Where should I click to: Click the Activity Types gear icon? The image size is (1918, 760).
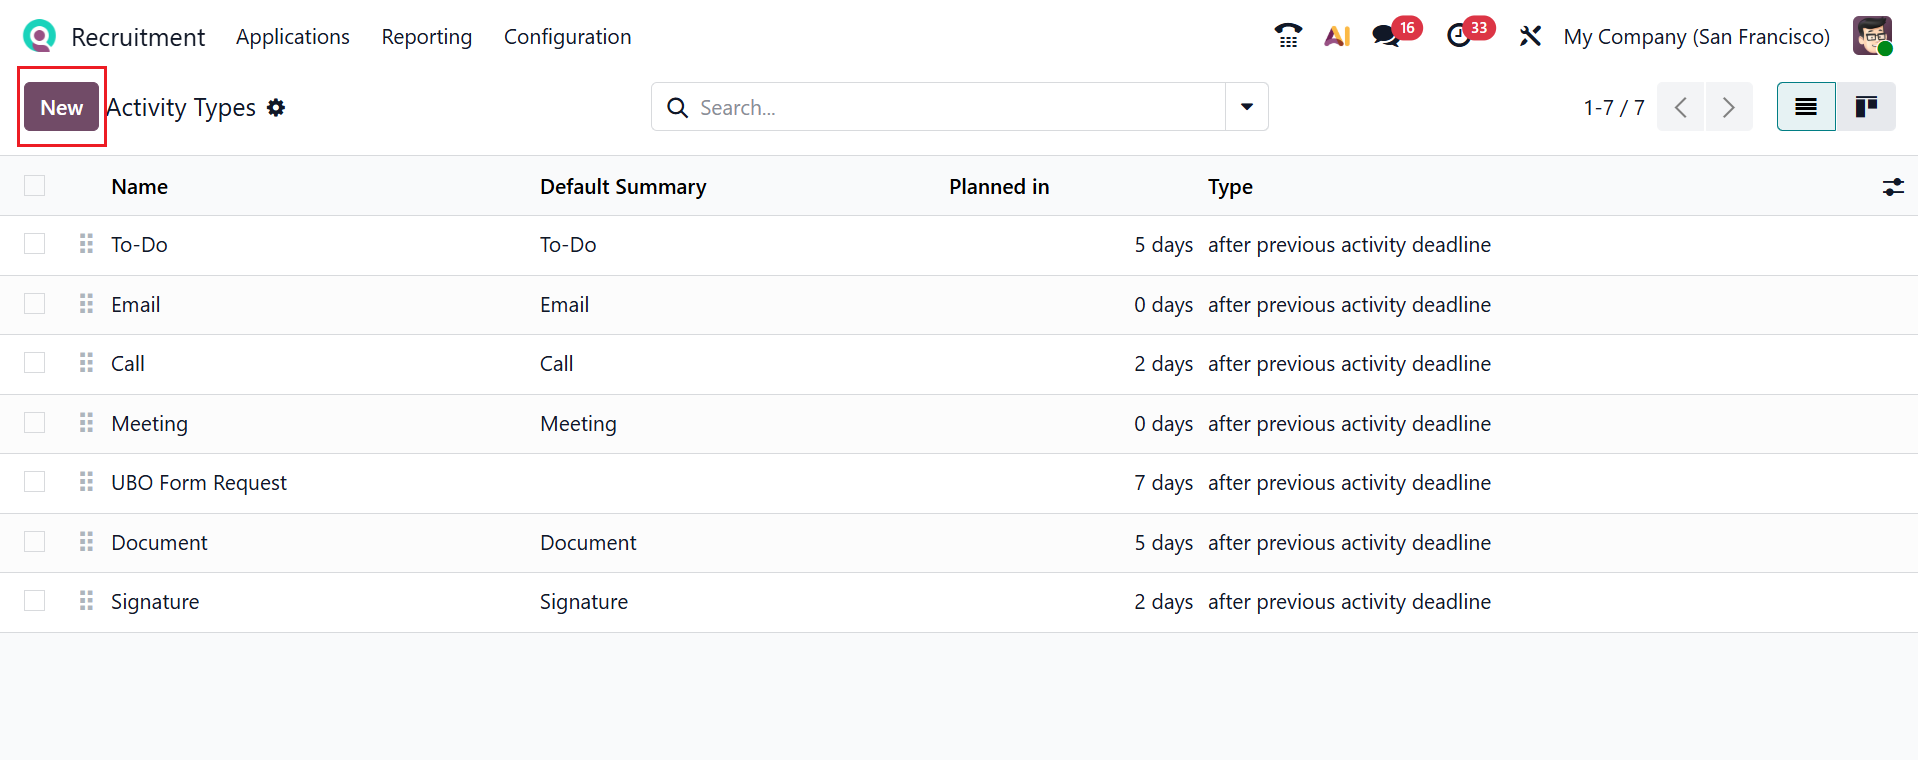pyautogui.click(x=276, y=108)
